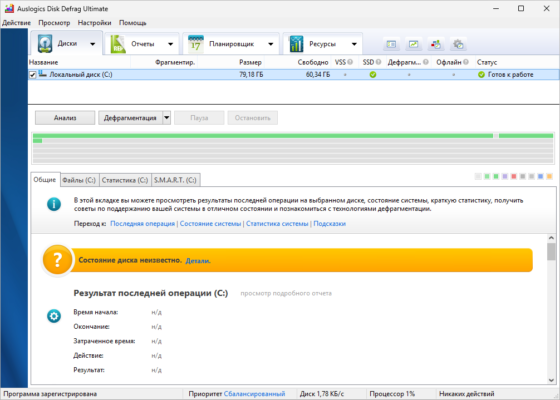560x400 pixels.
Task: Click the green SSD checkmark in disk C row
Action: pyautogui.click(x=373, y=75)
